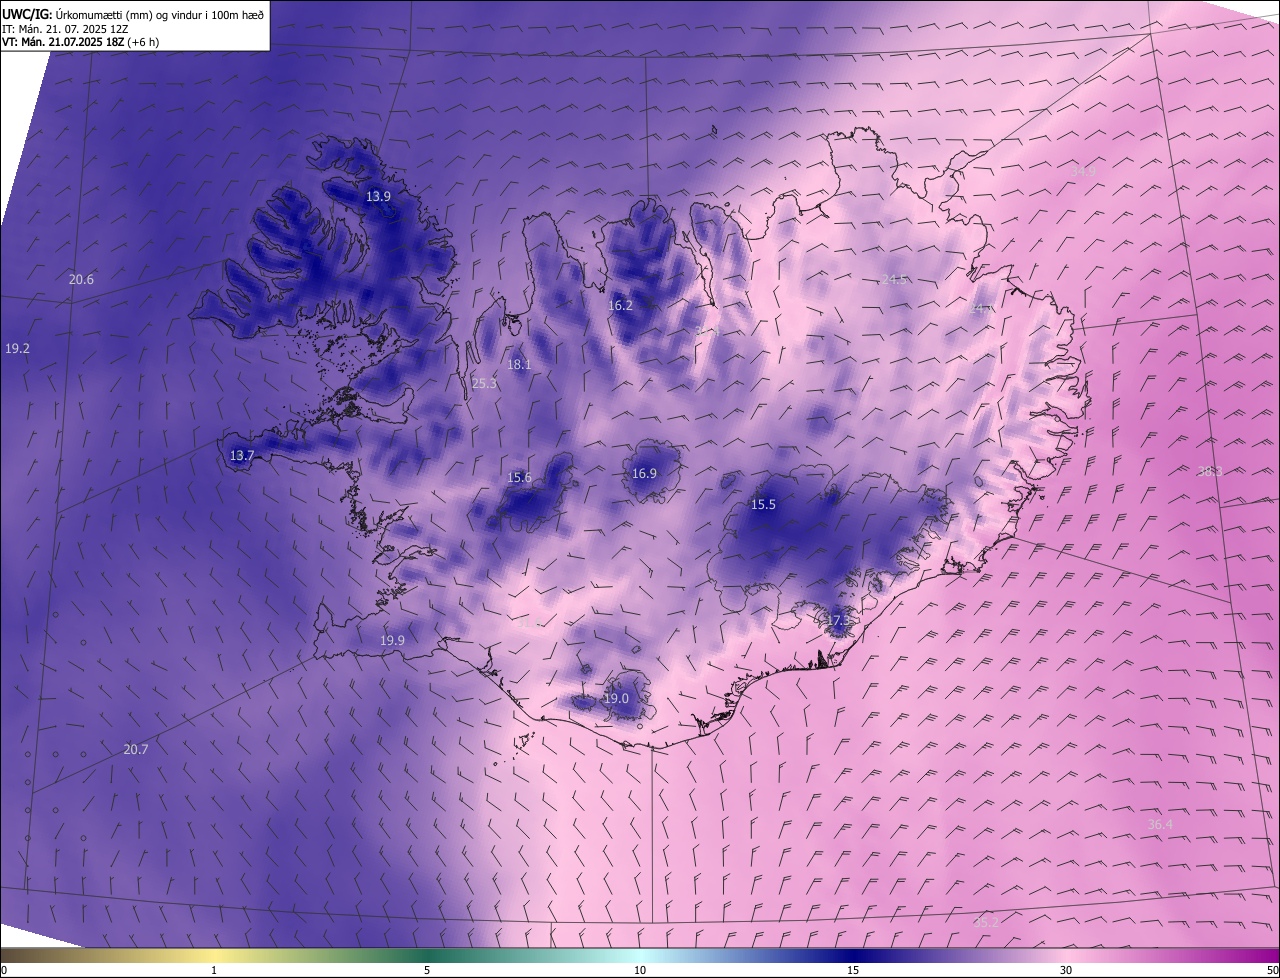Click the 13.7 value label
Image resolution: width=1280 pixels, height=978 pixels.
(242, 456)
